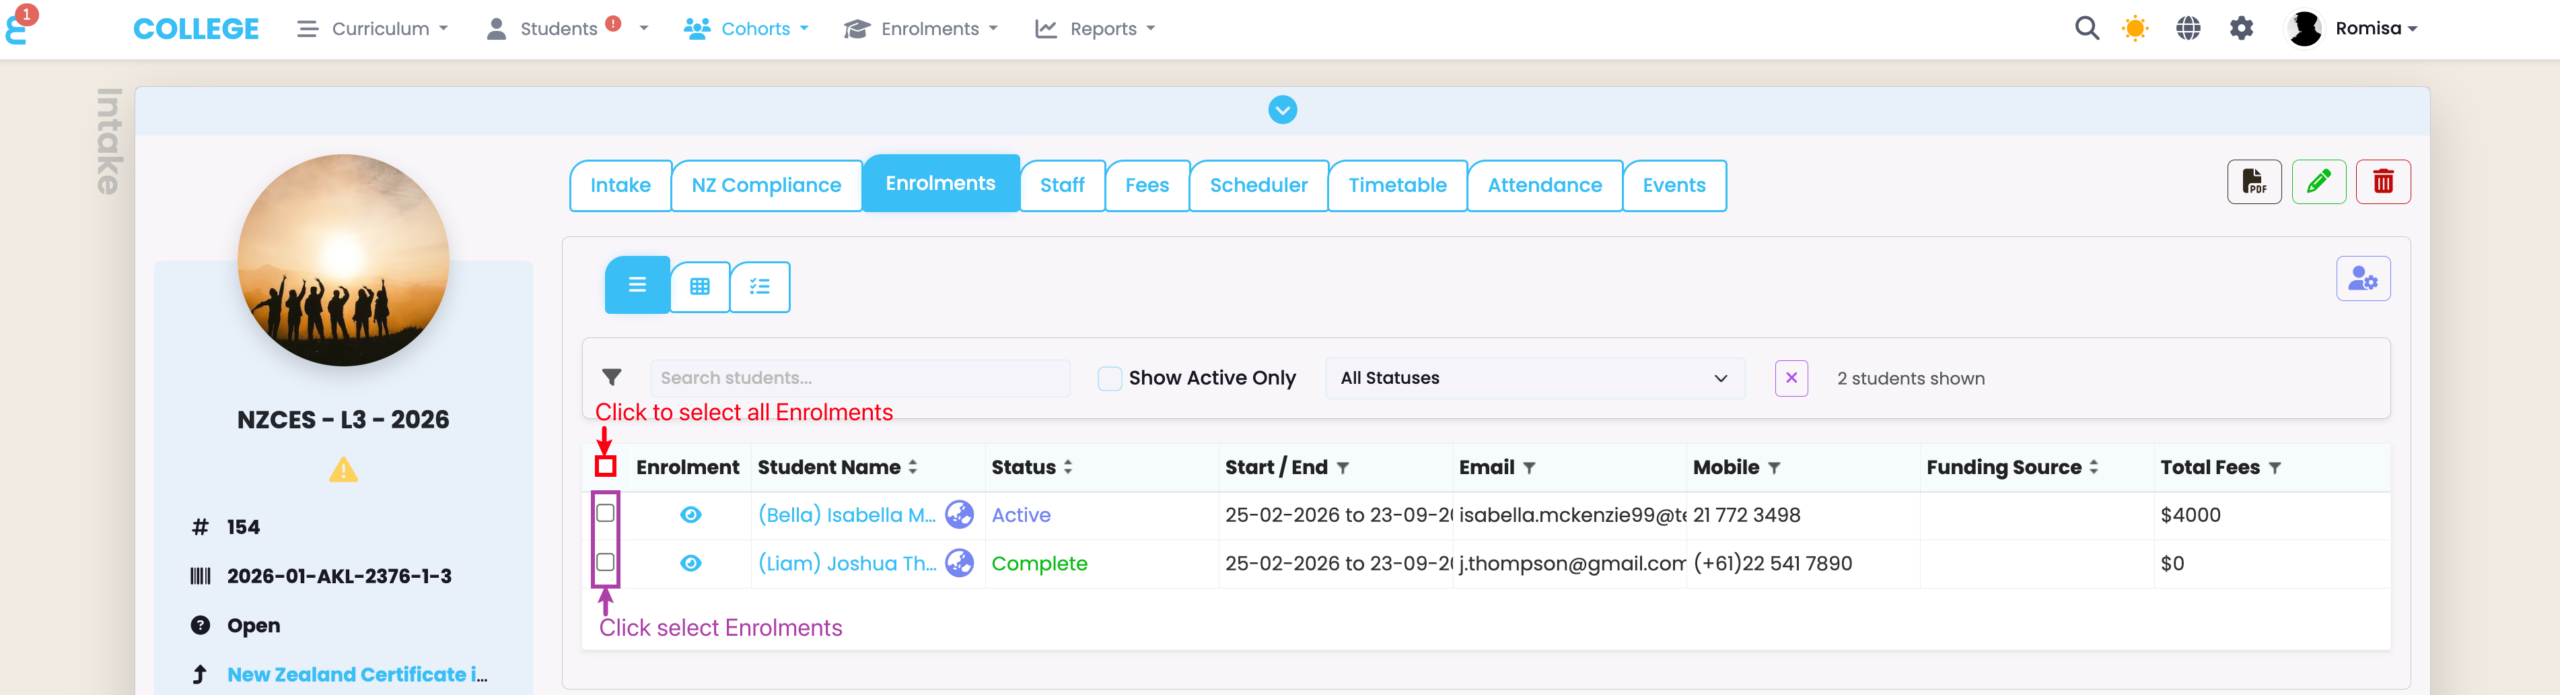Open the All Statuses dropdown

pos(1533,378)
